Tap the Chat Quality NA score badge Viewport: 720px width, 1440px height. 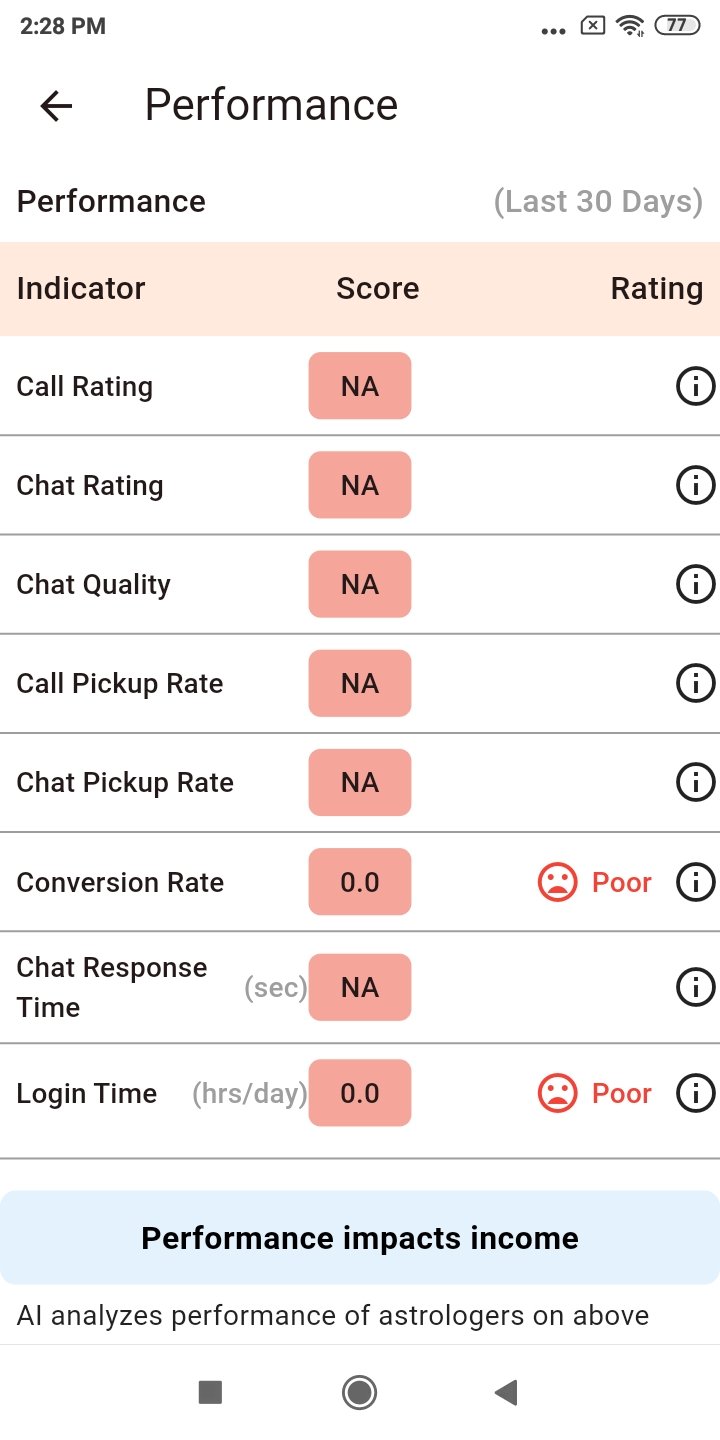tap(360, 584)
